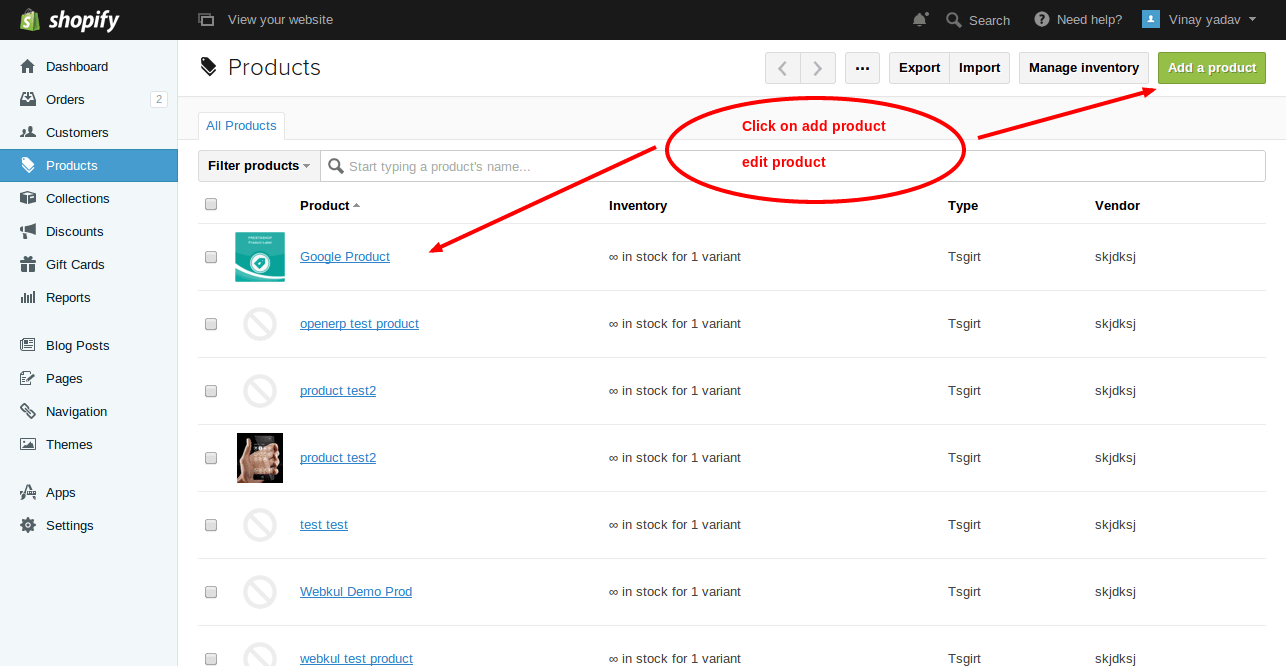Open the notifications bell icon

(920, 19)
